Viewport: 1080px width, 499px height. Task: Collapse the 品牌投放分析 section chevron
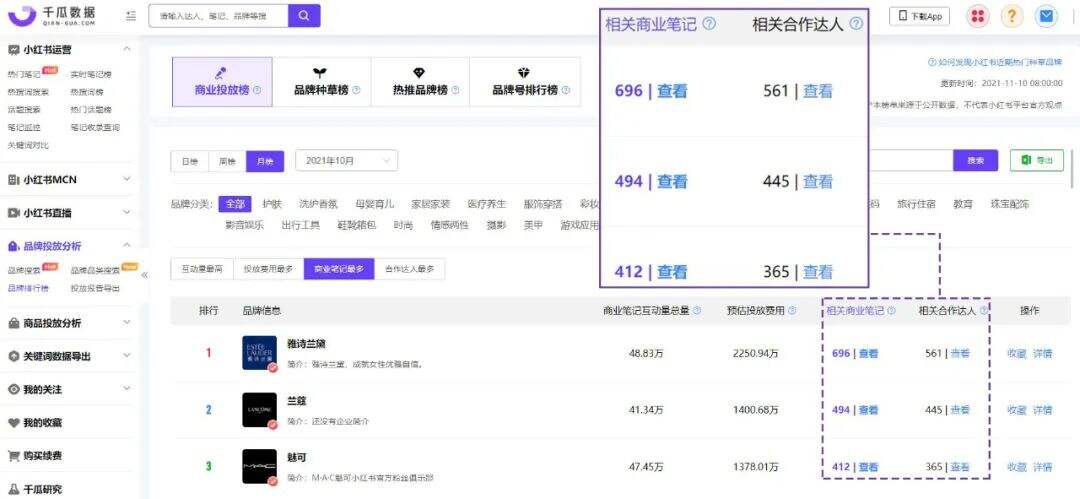pos(127,245)
